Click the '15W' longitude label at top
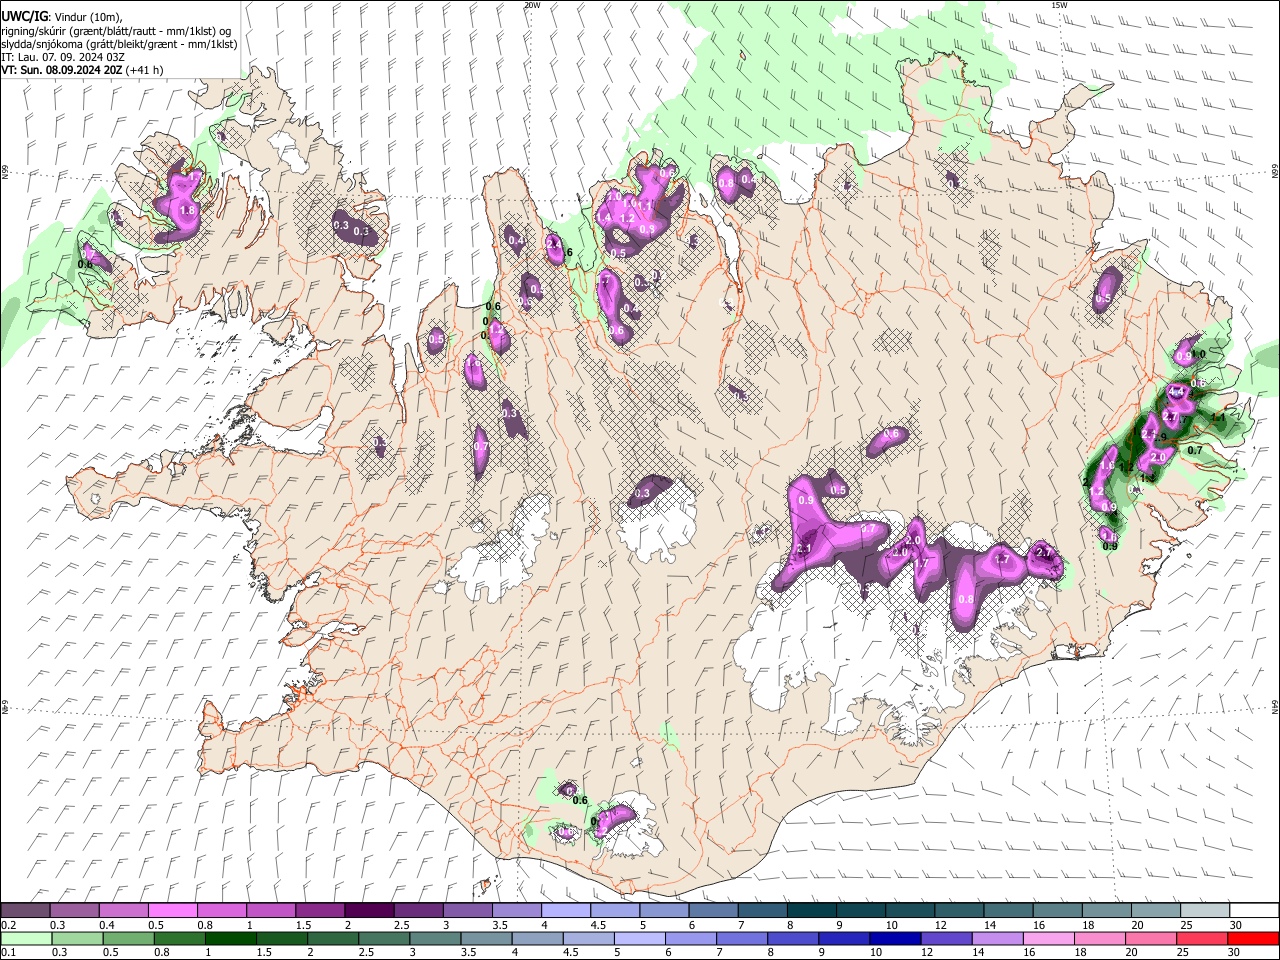Viewport: 1280px width, 960px height. 1059,5
